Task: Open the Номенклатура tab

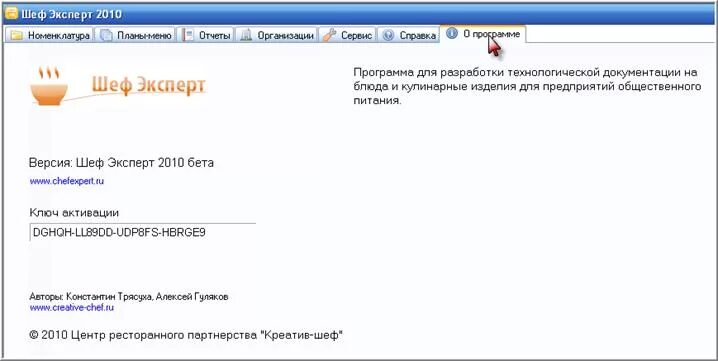Action: coord(49,35)
